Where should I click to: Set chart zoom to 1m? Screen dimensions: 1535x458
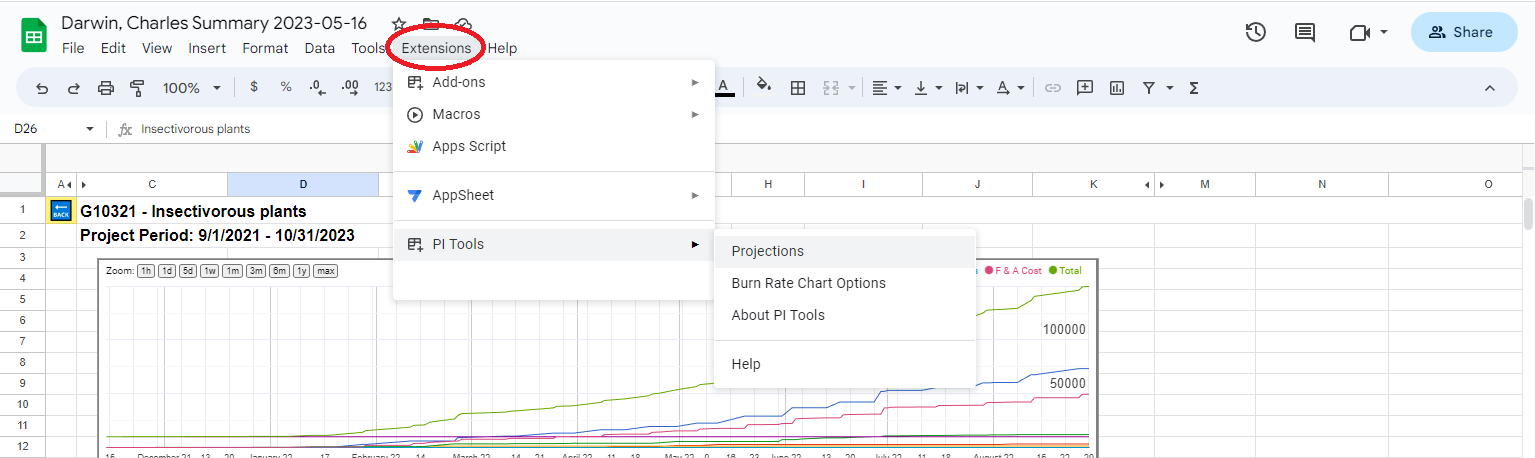(x=232, y=271)
